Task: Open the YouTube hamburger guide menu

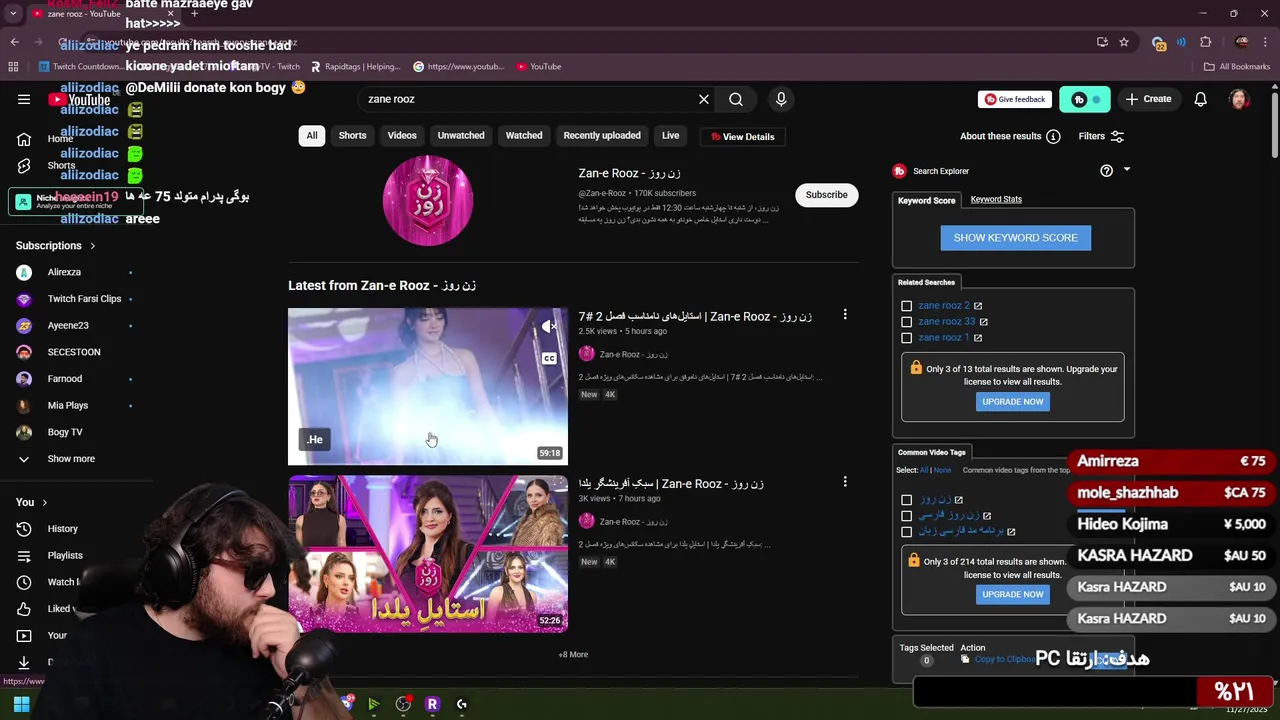Action: pos(24,99)
